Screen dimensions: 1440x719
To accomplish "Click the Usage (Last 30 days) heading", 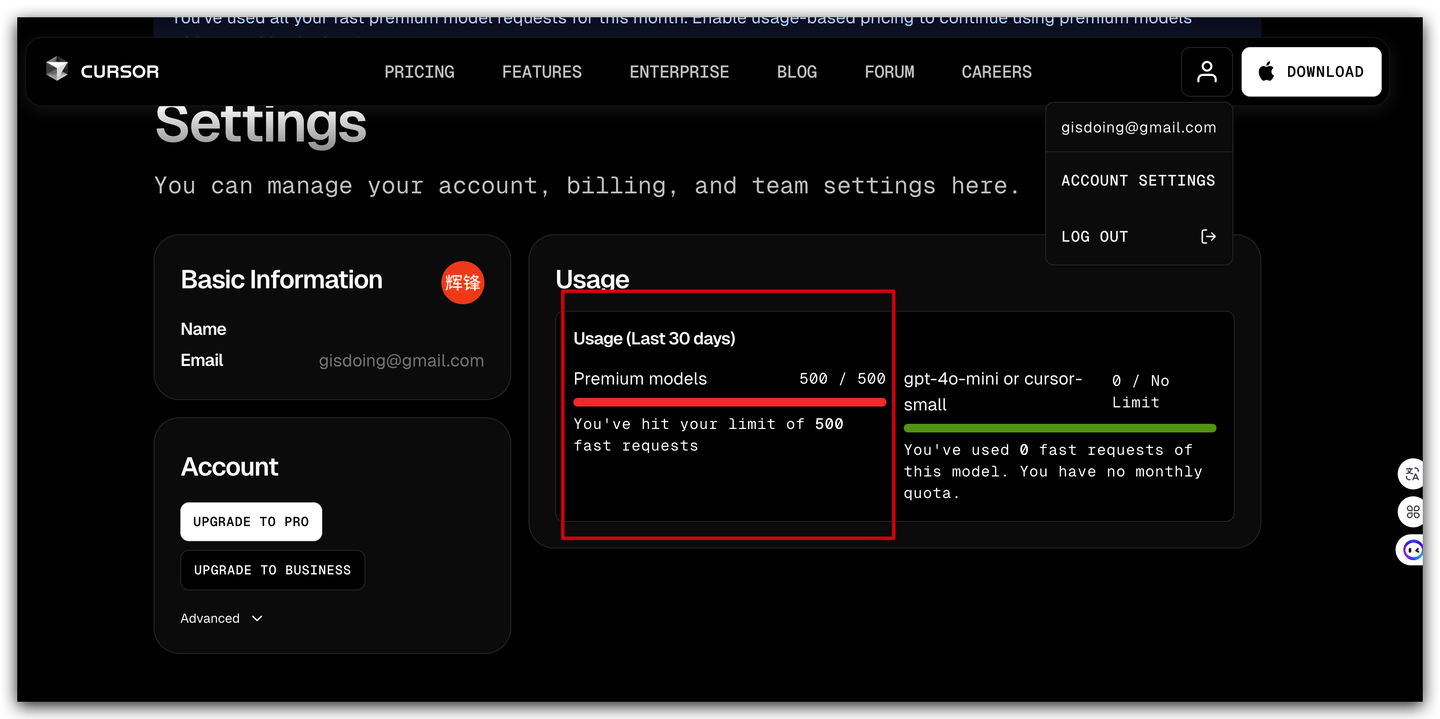I will click(x=654, y=339).
